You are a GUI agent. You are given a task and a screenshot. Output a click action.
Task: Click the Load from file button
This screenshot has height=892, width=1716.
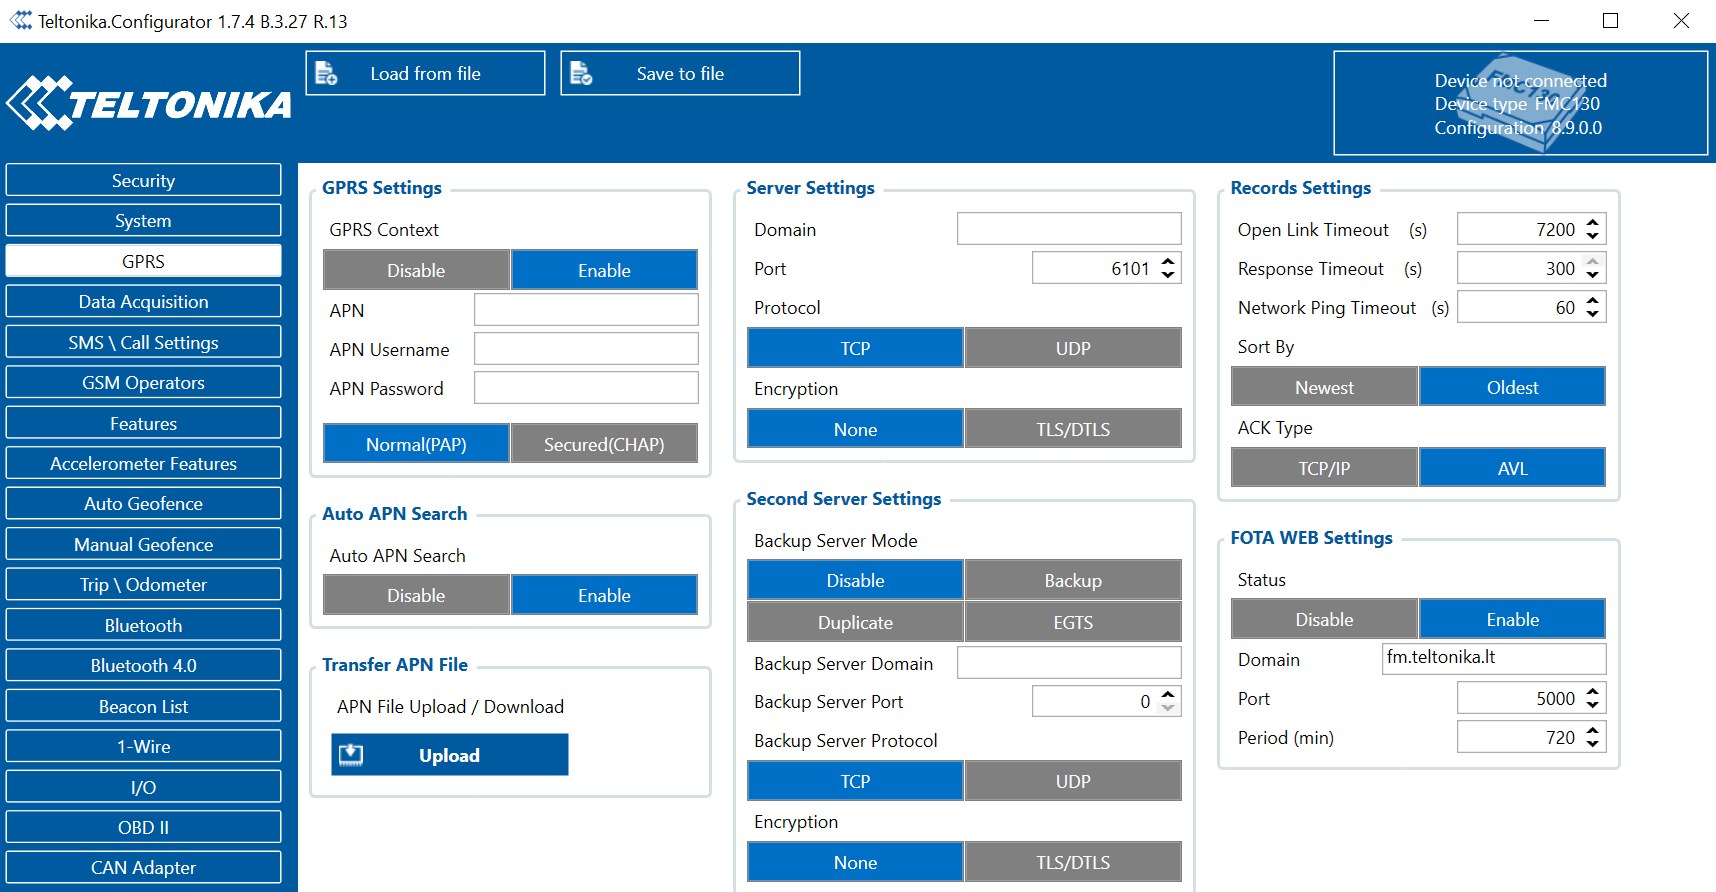425,73
